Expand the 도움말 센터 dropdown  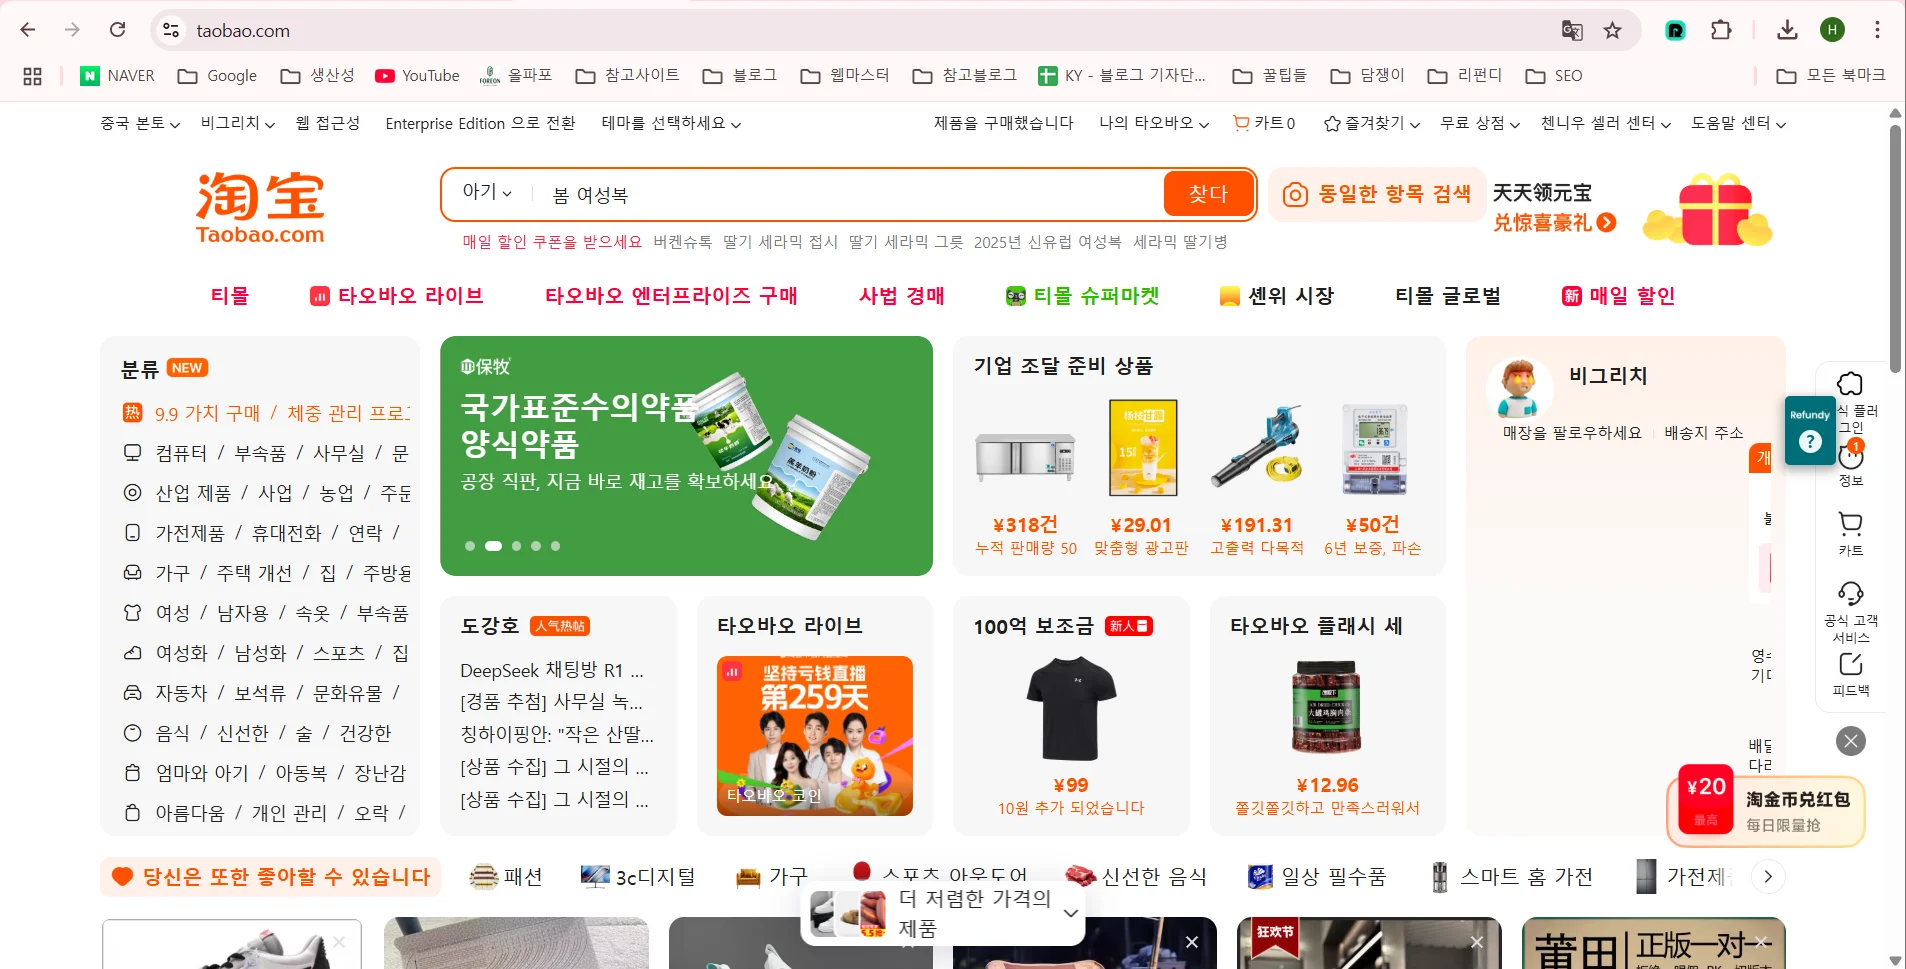1738,123
